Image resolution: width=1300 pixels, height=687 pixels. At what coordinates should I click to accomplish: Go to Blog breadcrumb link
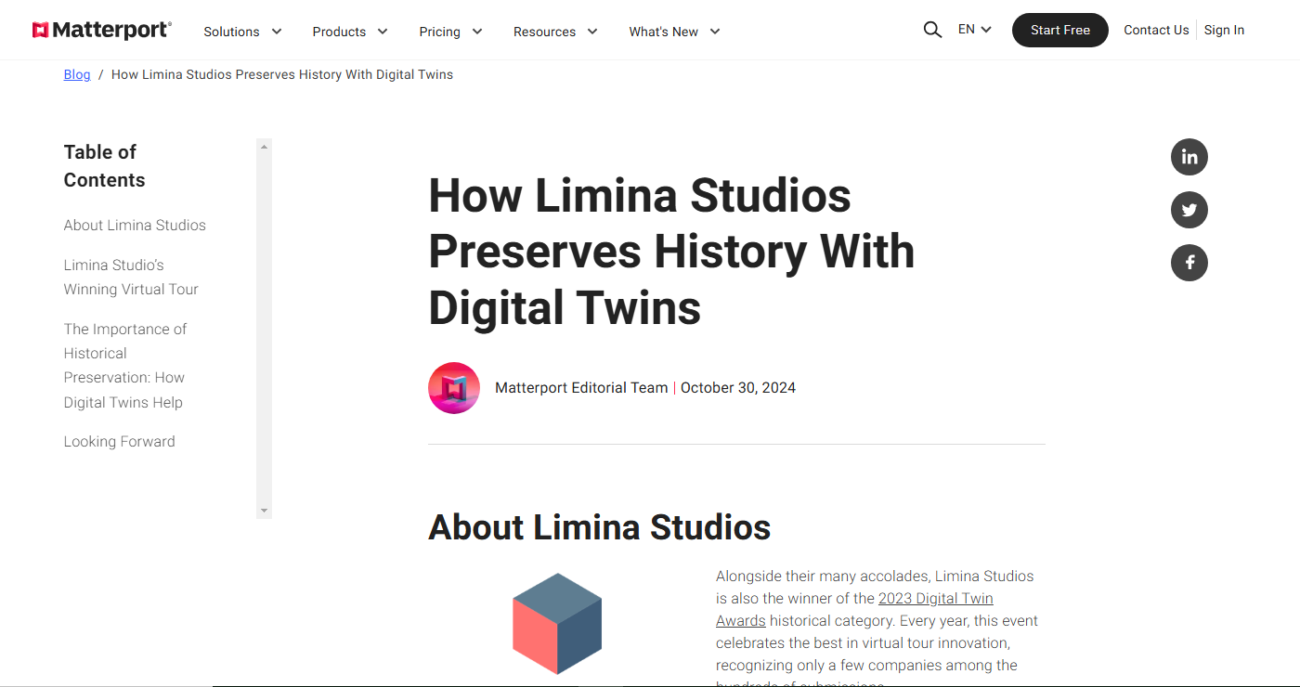(x=77, y=75)
